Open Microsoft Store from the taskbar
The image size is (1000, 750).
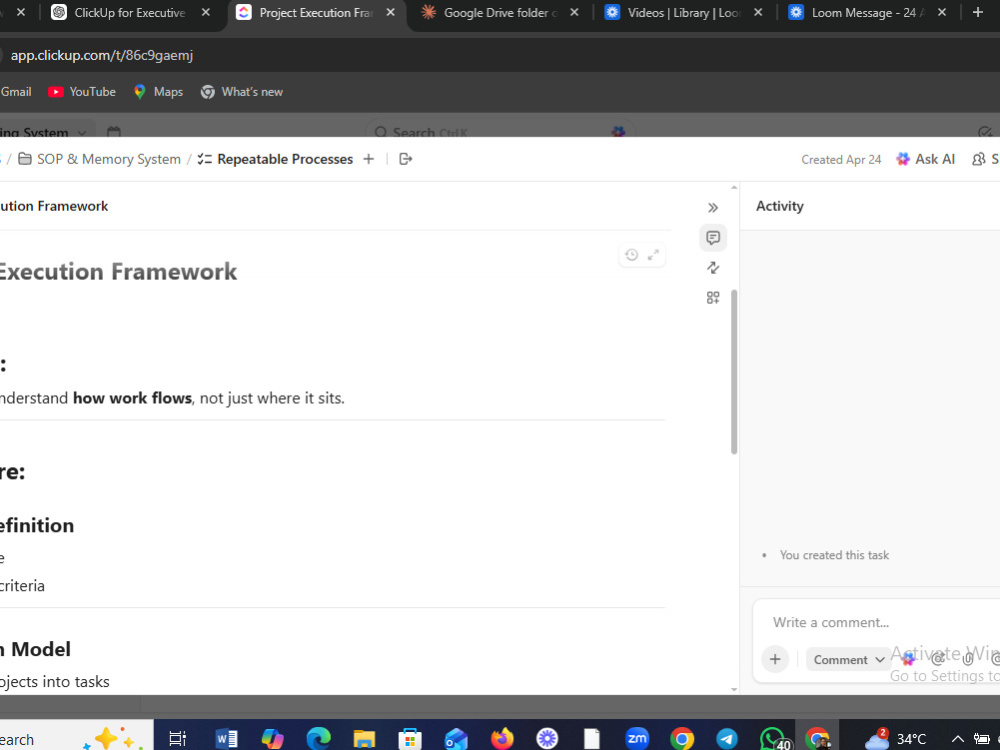(409, 739)
